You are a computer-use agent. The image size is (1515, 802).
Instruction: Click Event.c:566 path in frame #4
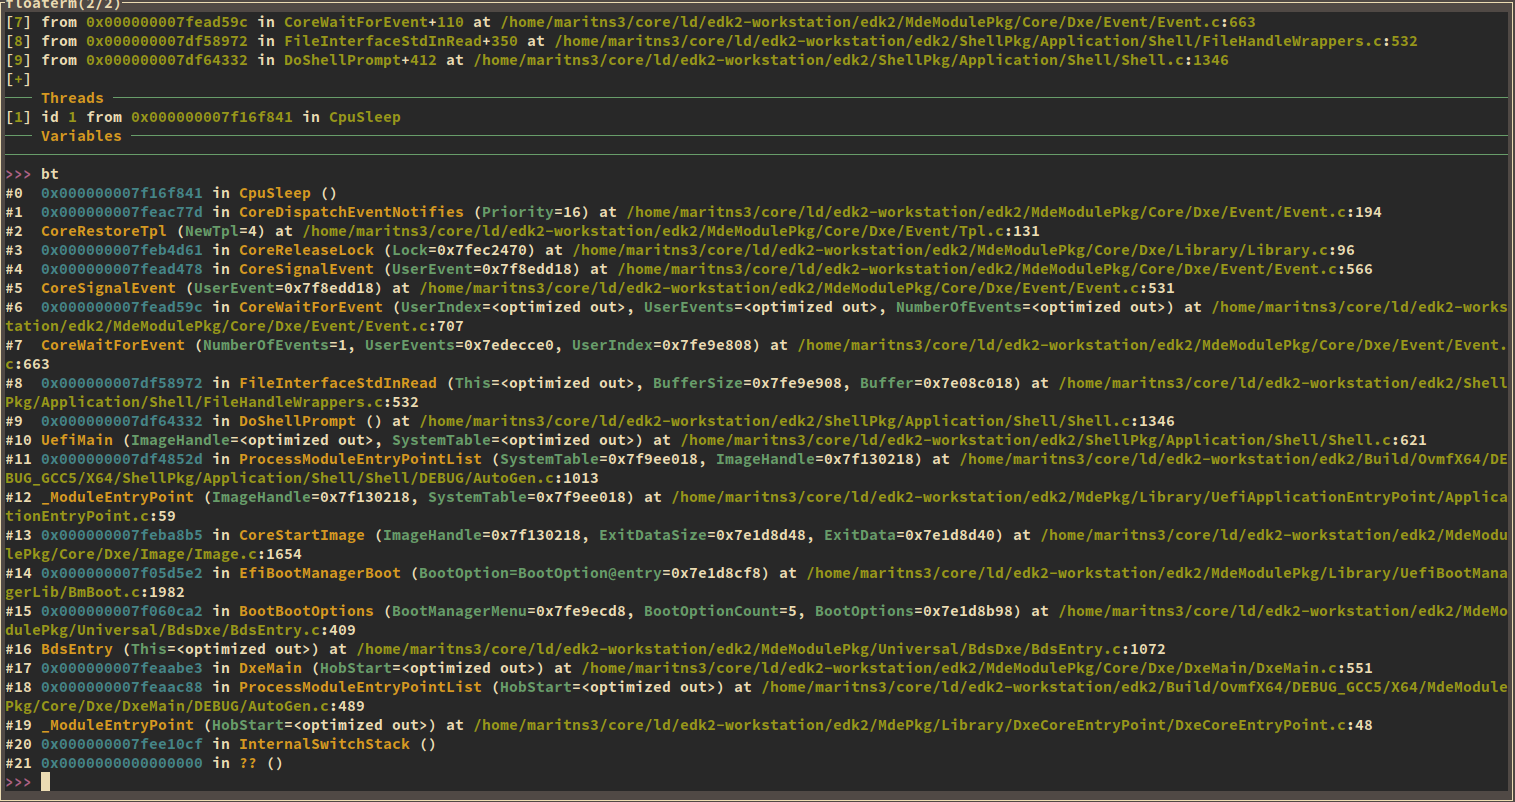point(995,269)
